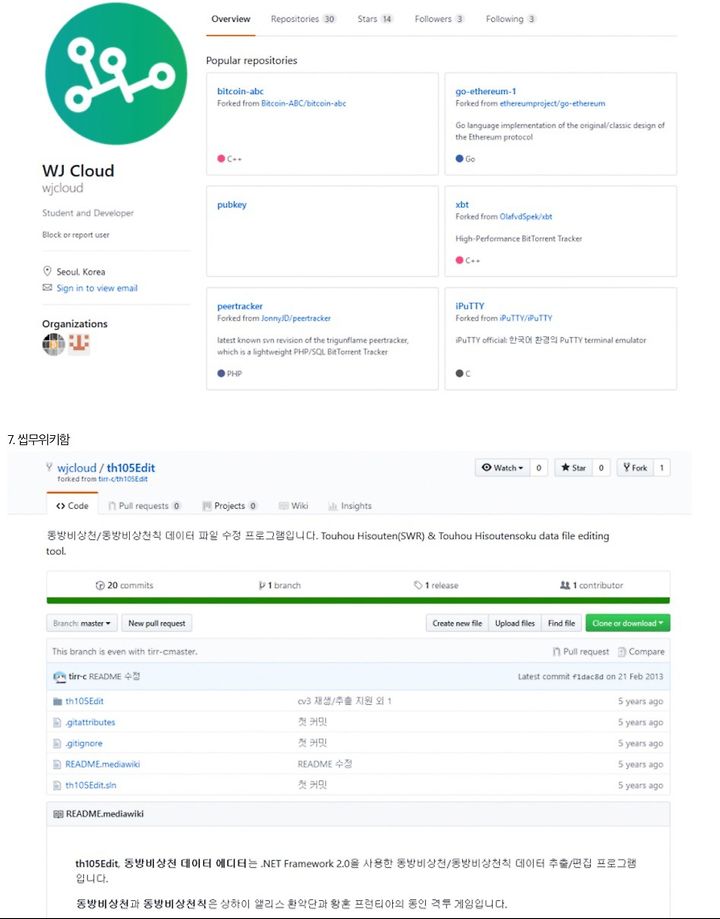
Task: Click the Fork button
Action: [x=635, y=468]
